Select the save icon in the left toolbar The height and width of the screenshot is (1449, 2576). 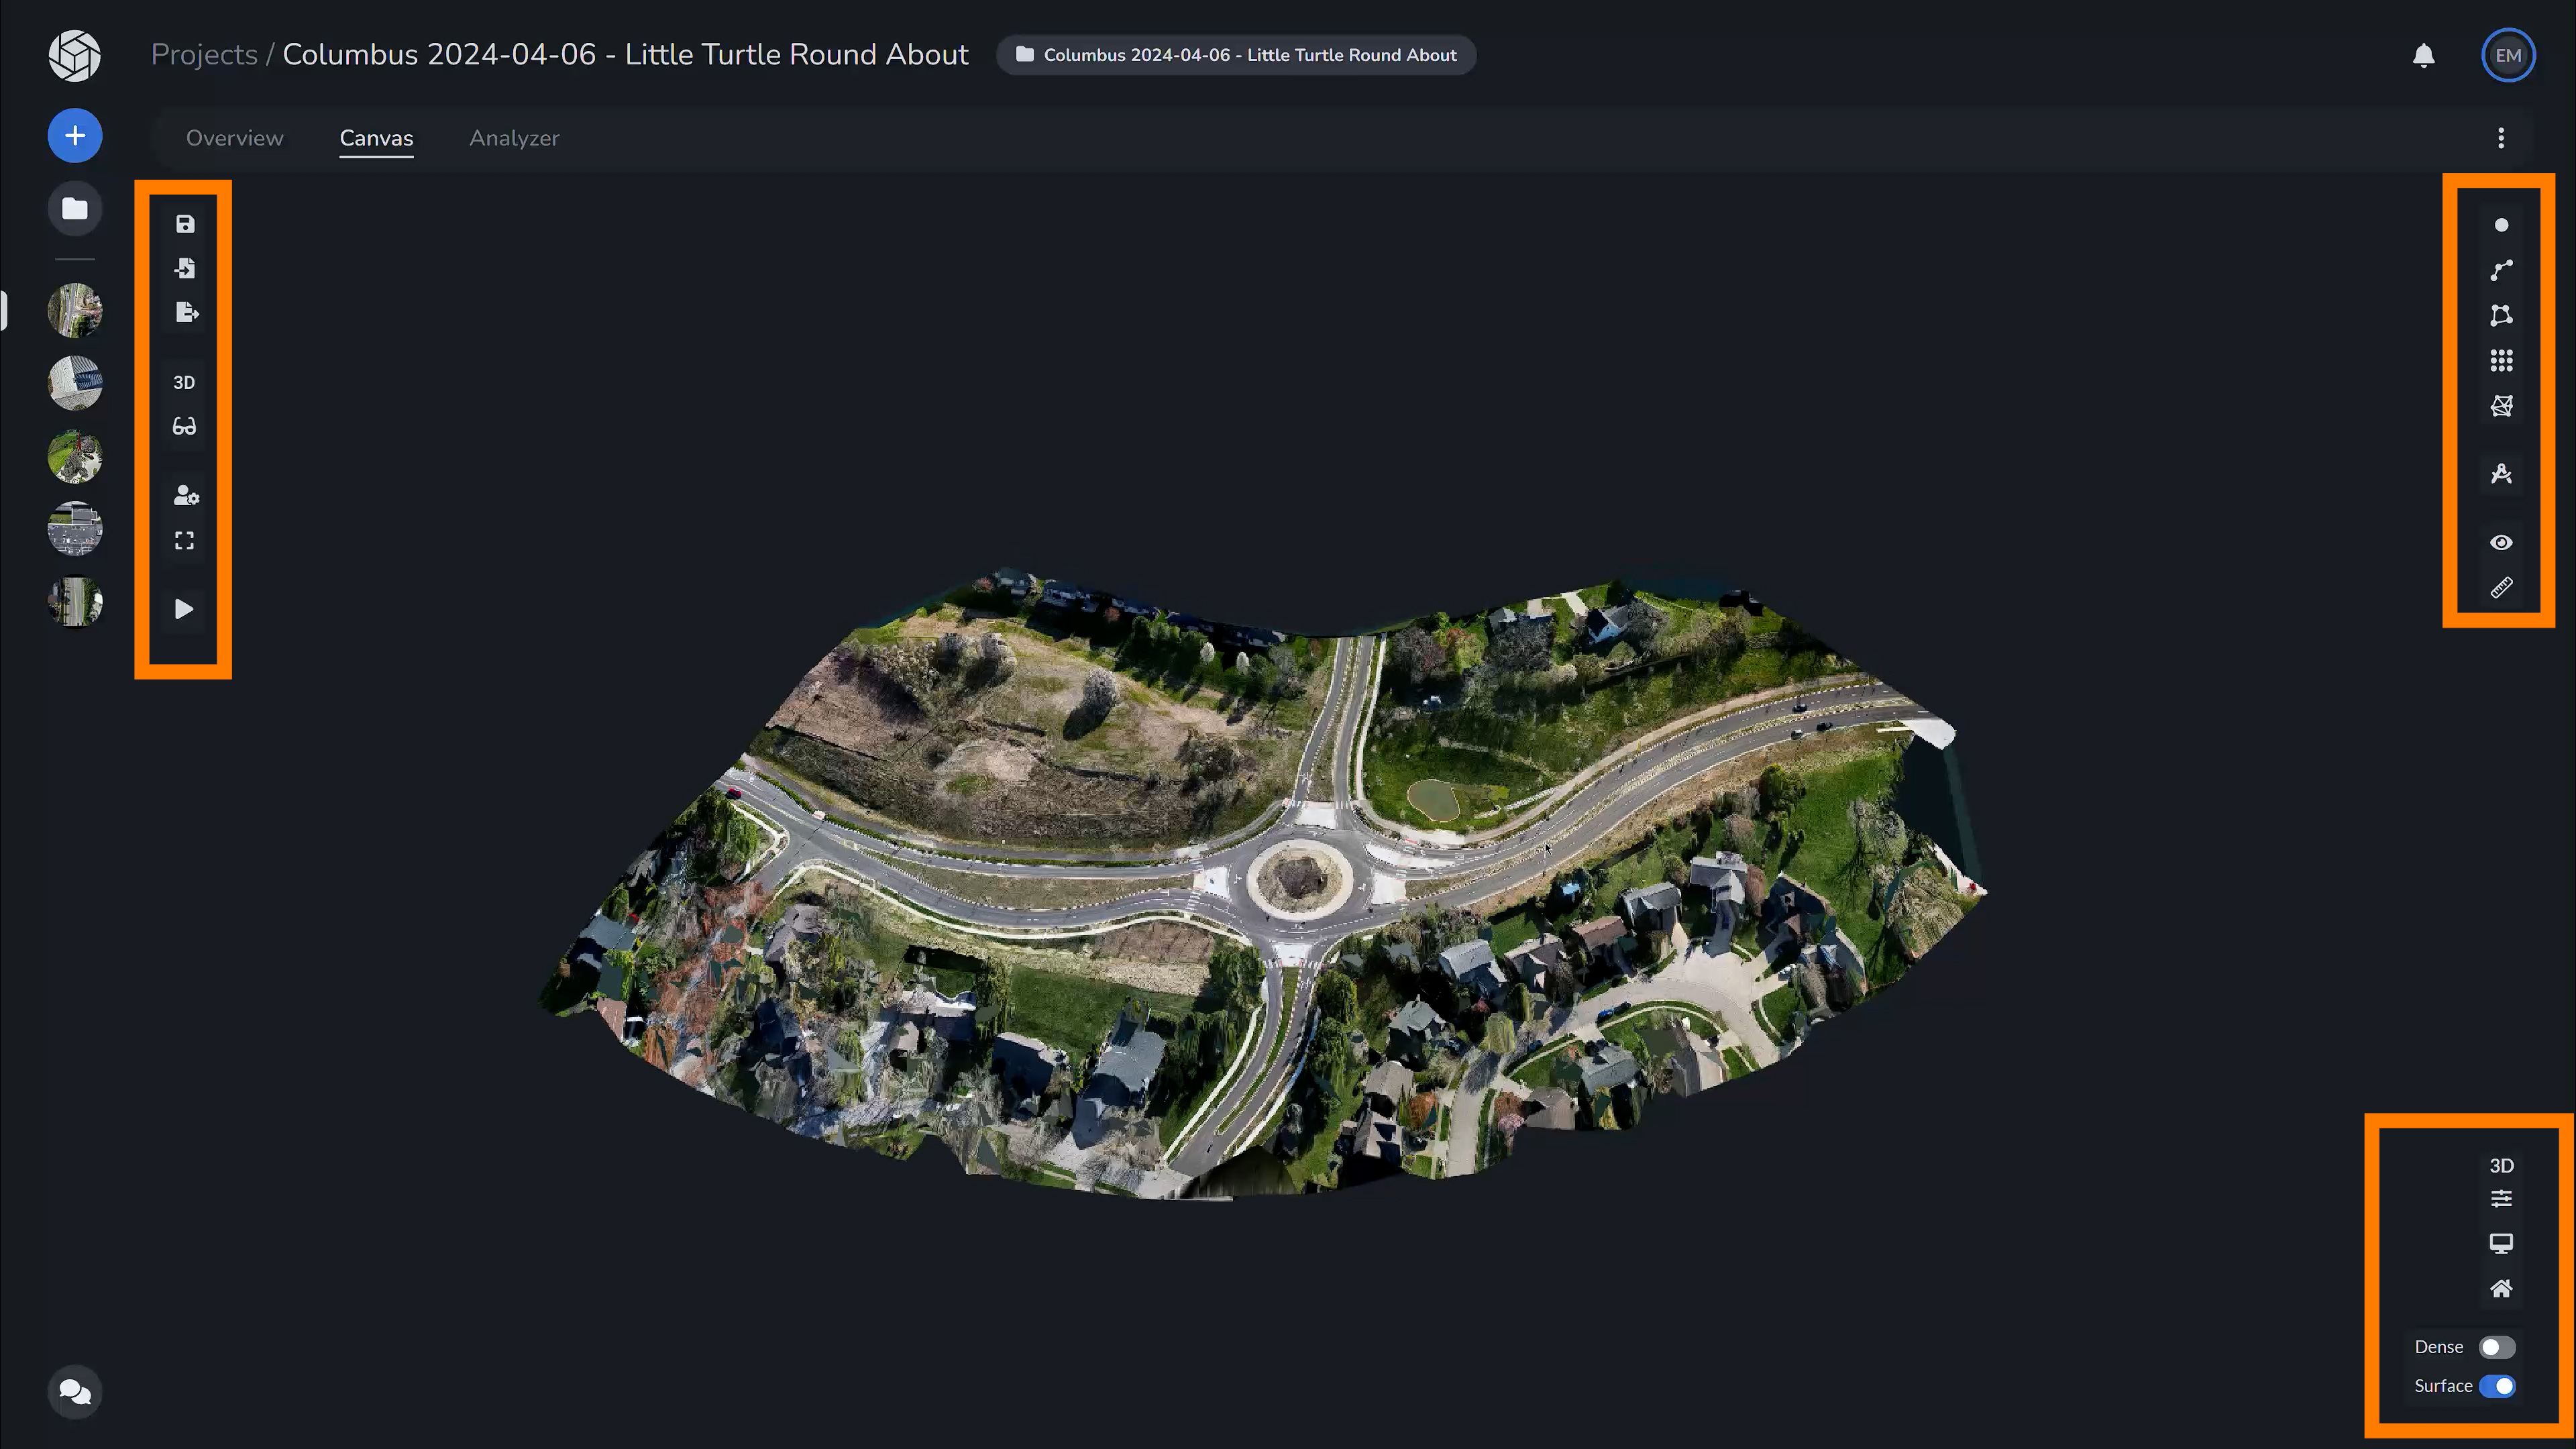click(x=185, y=224)
